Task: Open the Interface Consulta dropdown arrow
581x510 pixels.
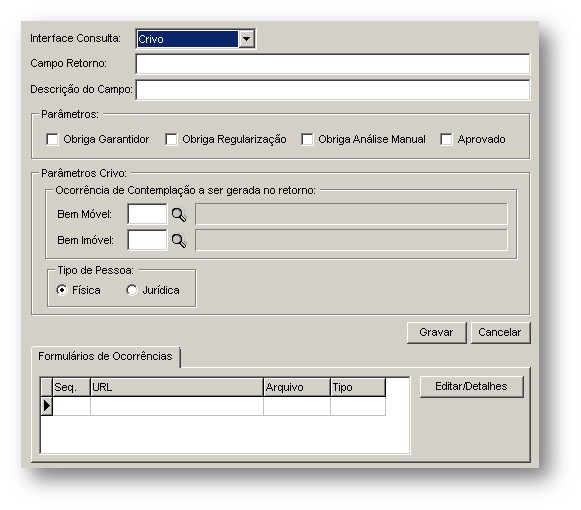Action: click(246, 39)
